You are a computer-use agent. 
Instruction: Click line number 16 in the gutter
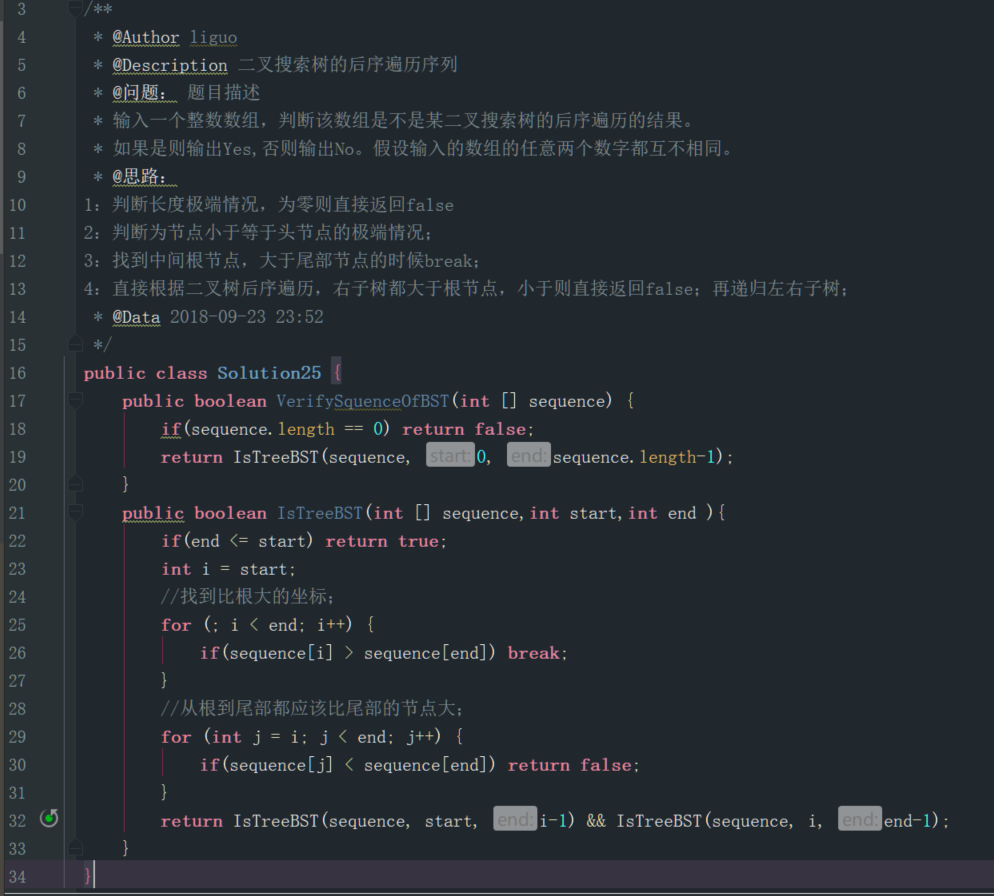[x=18, y=373]
